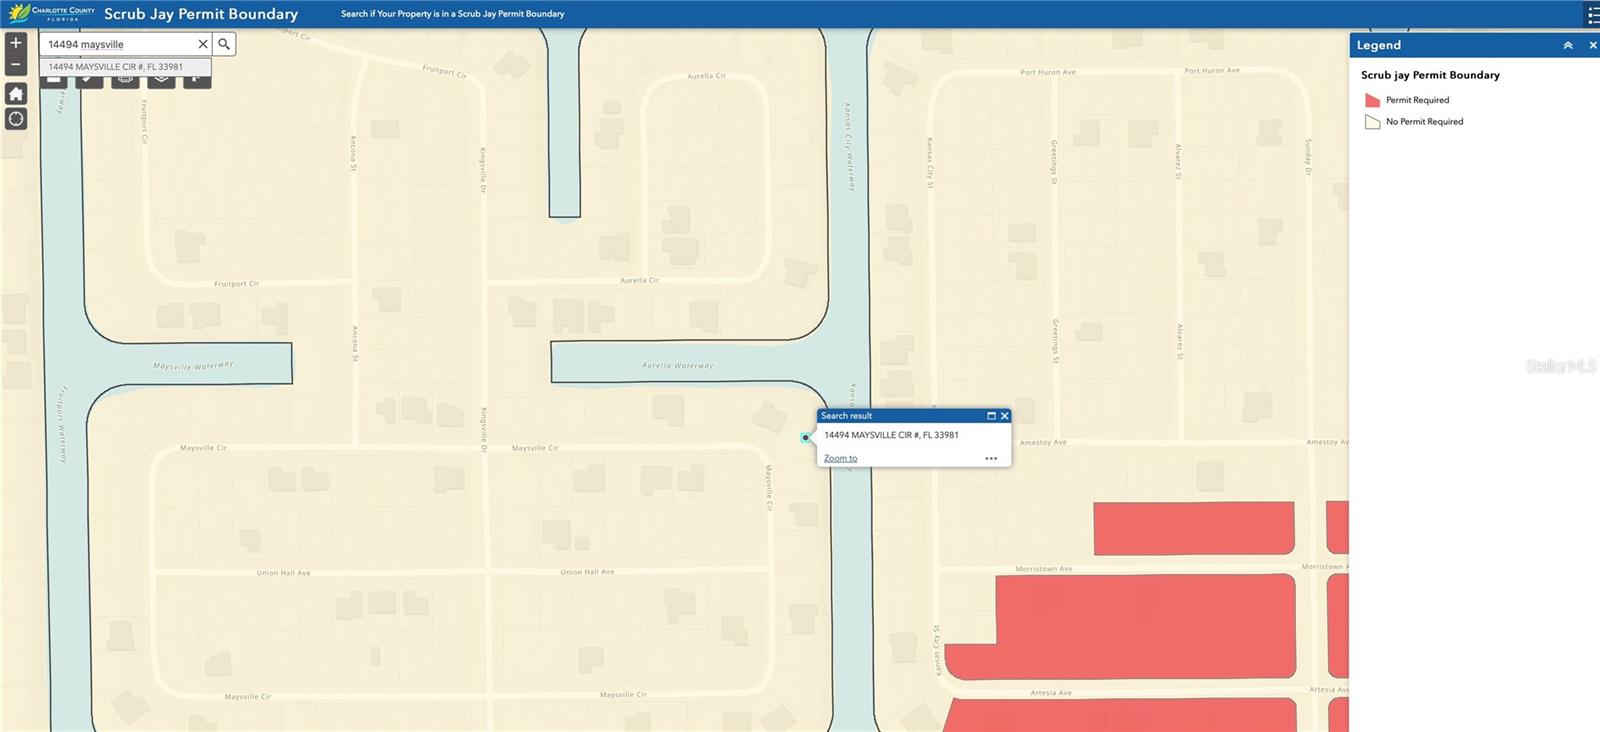Viewport: 1600px width, 732px height.
Task: Open the print widget
Action: pyautogui.click(x=125, y=80)
